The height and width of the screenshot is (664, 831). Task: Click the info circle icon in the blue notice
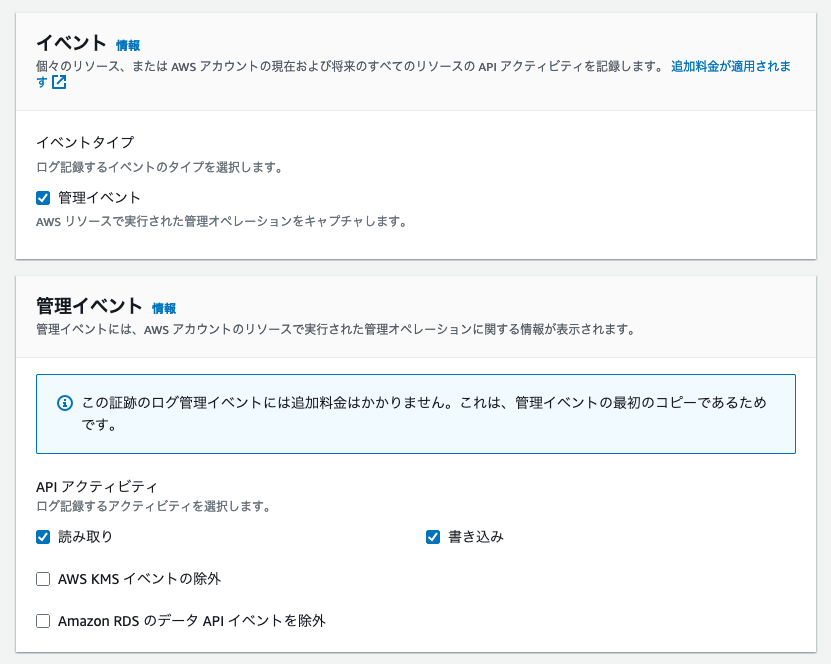[x=65, y=403]
